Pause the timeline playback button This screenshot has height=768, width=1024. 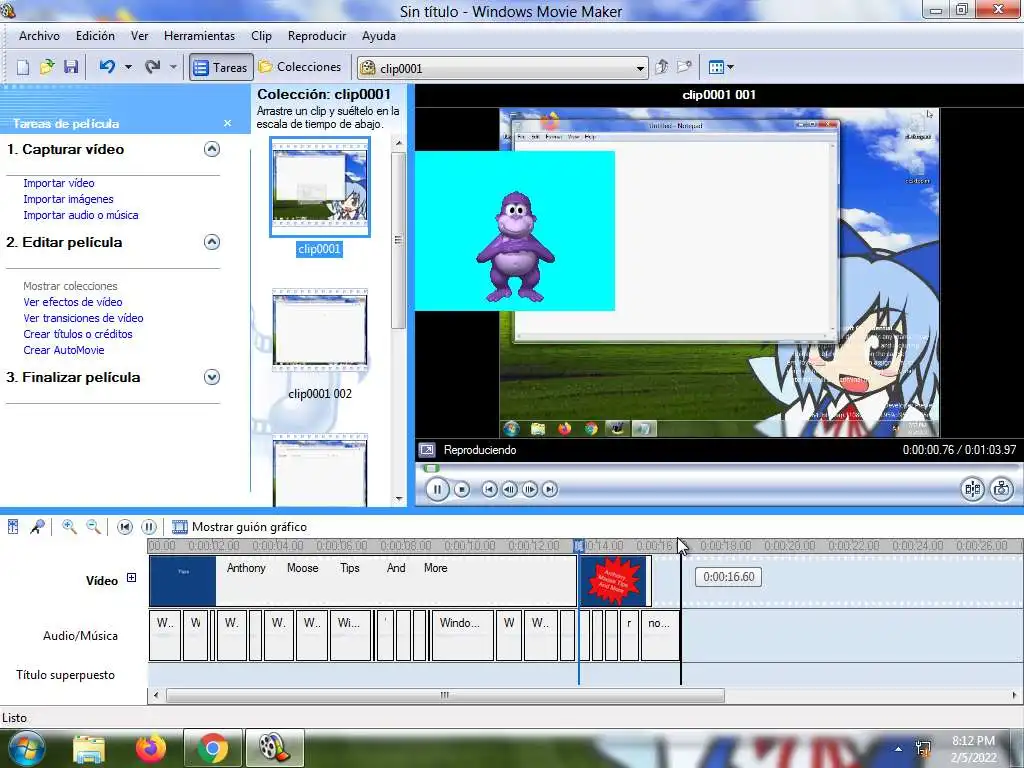pyautogui.click(x=149, y=527)
